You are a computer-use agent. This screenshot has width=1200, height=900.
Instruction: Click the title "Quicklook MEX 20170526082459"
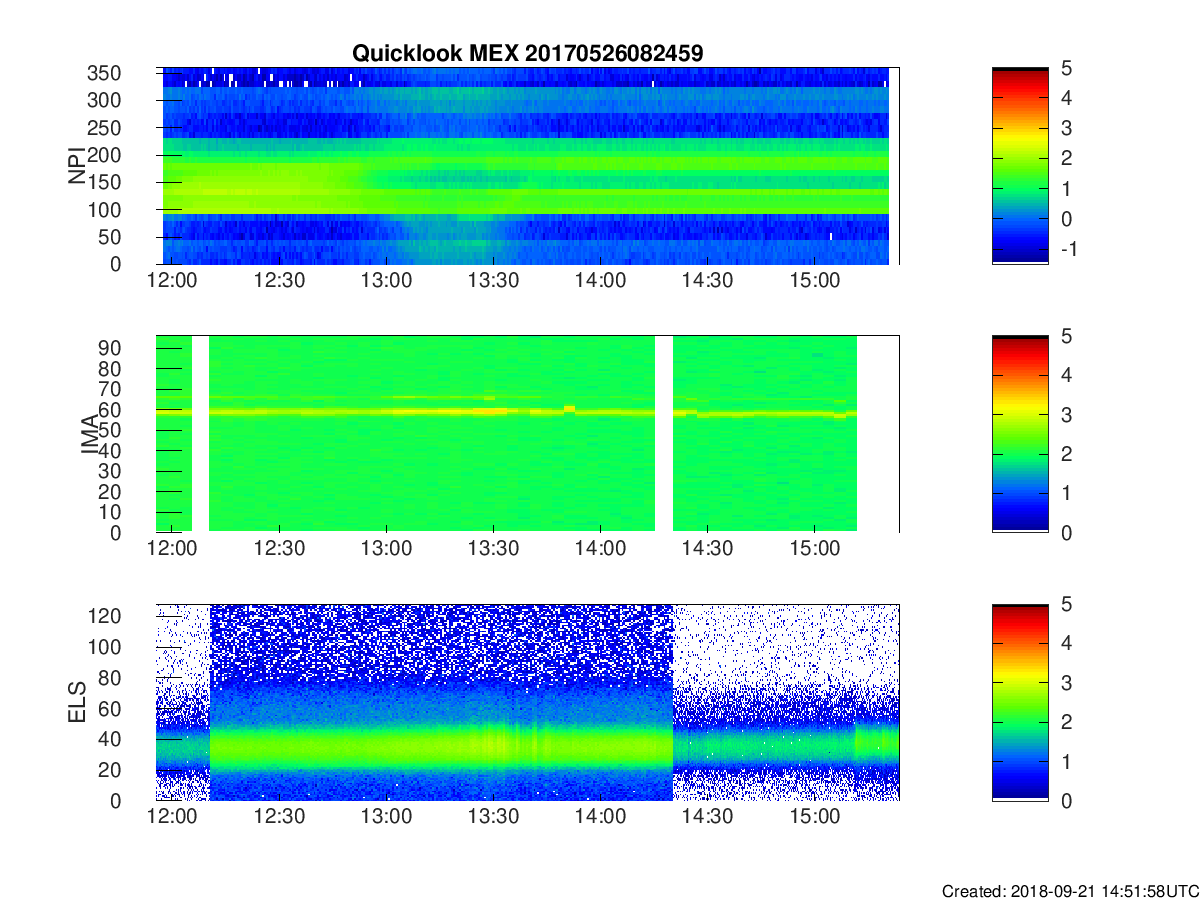point(527,54)
